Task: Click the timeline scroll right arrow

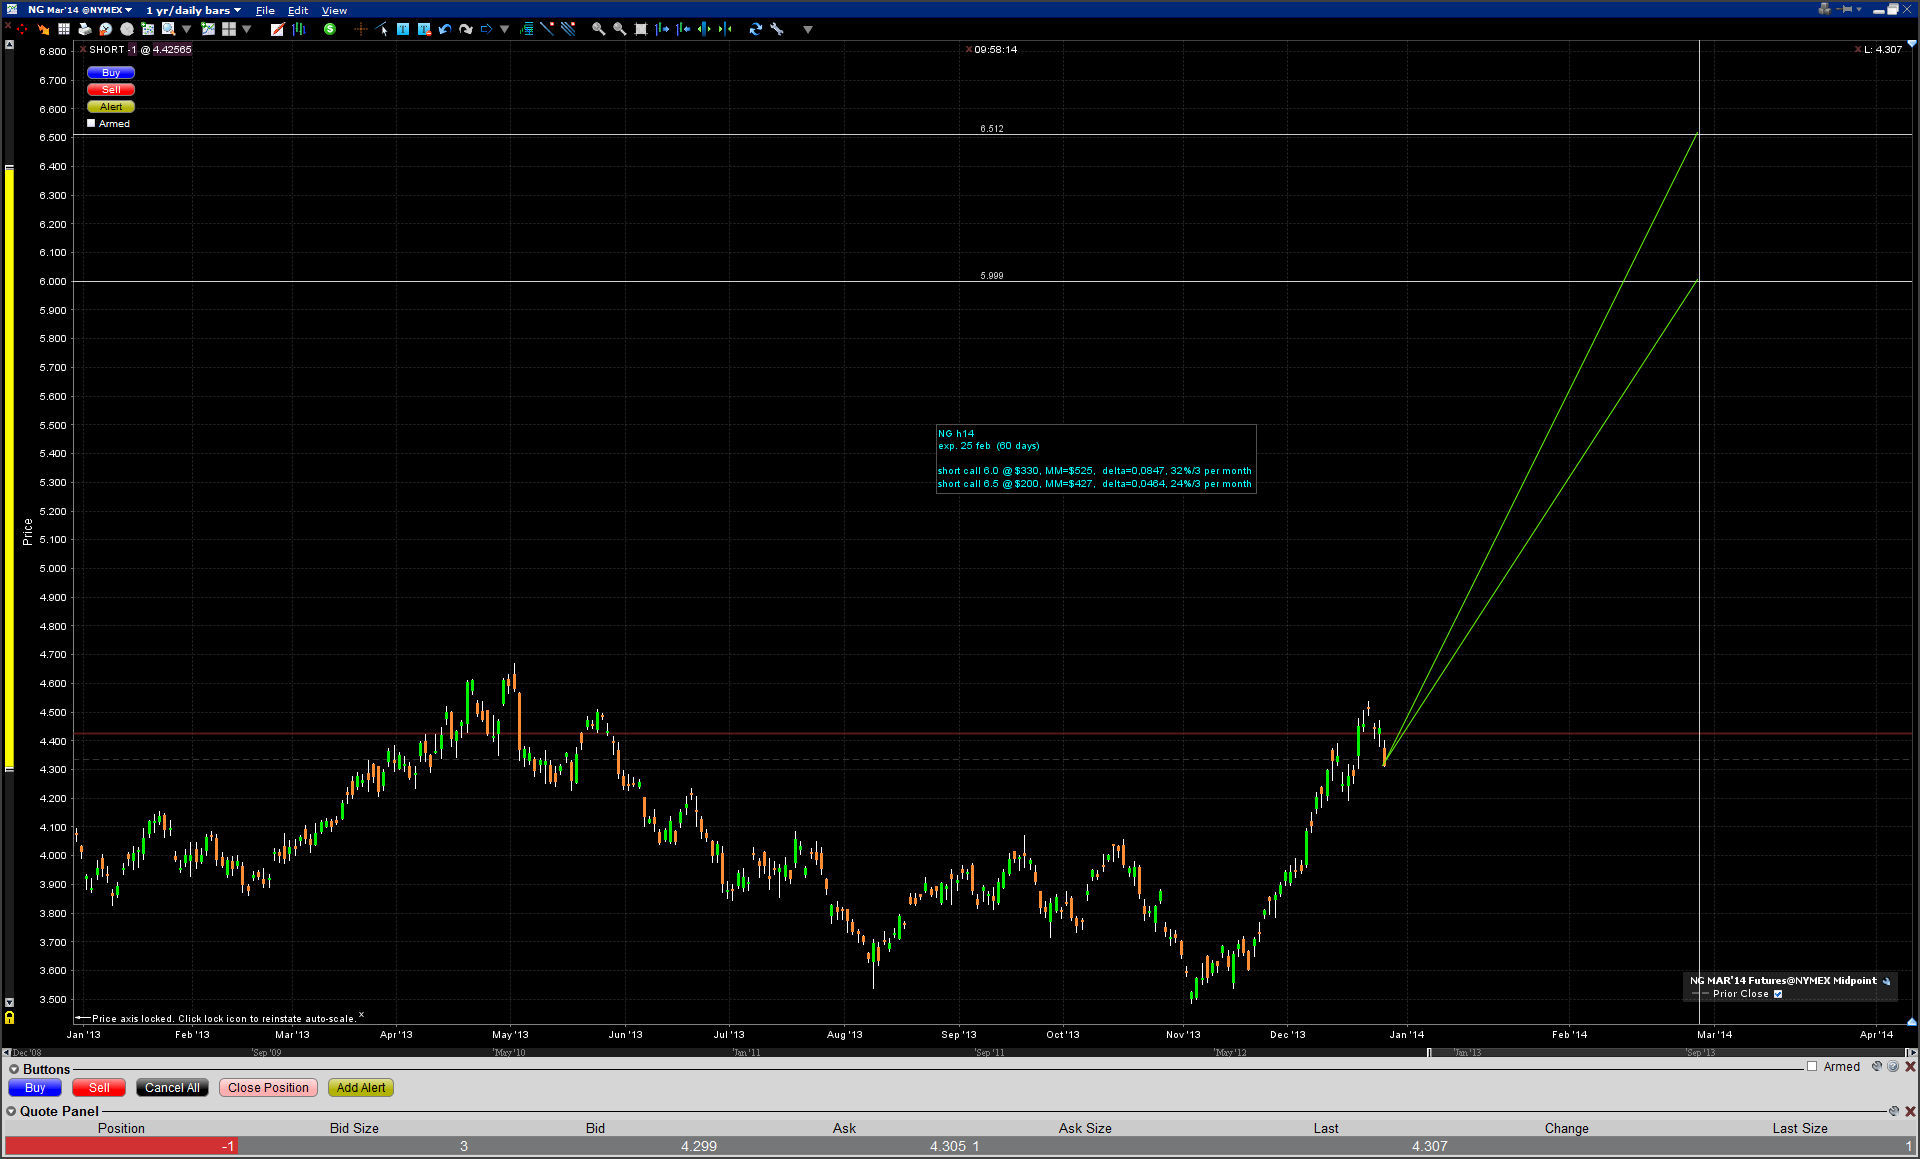Action: (1911, 1052)
